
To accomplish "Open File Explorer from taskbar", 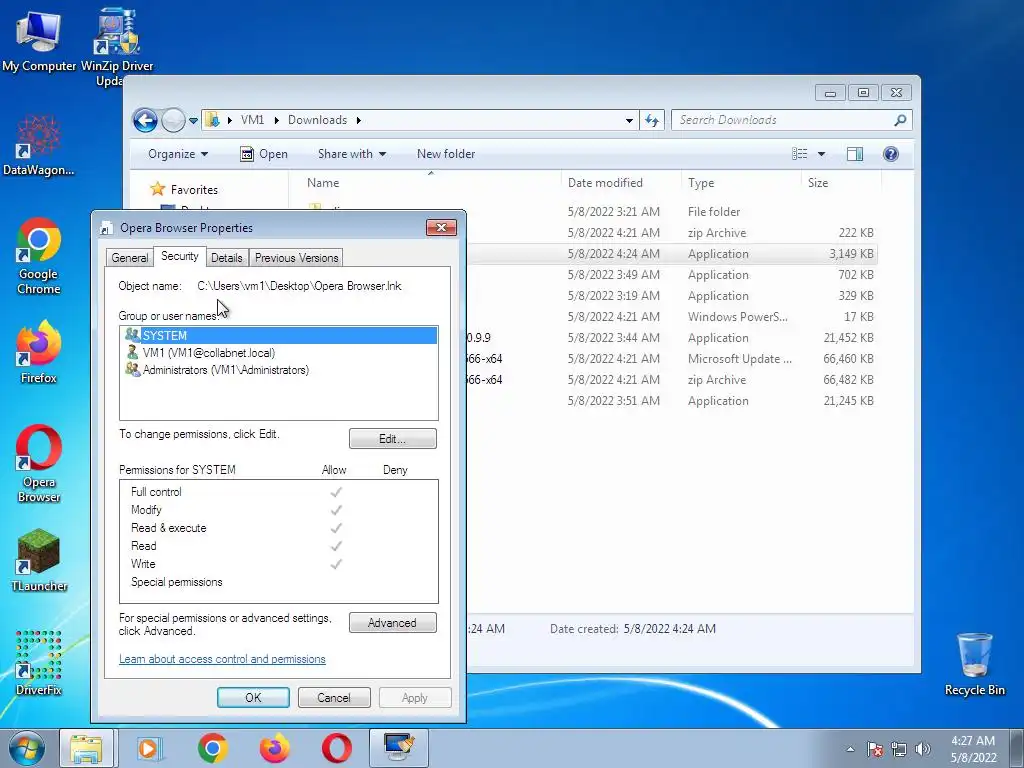I will tap(86, 748).
